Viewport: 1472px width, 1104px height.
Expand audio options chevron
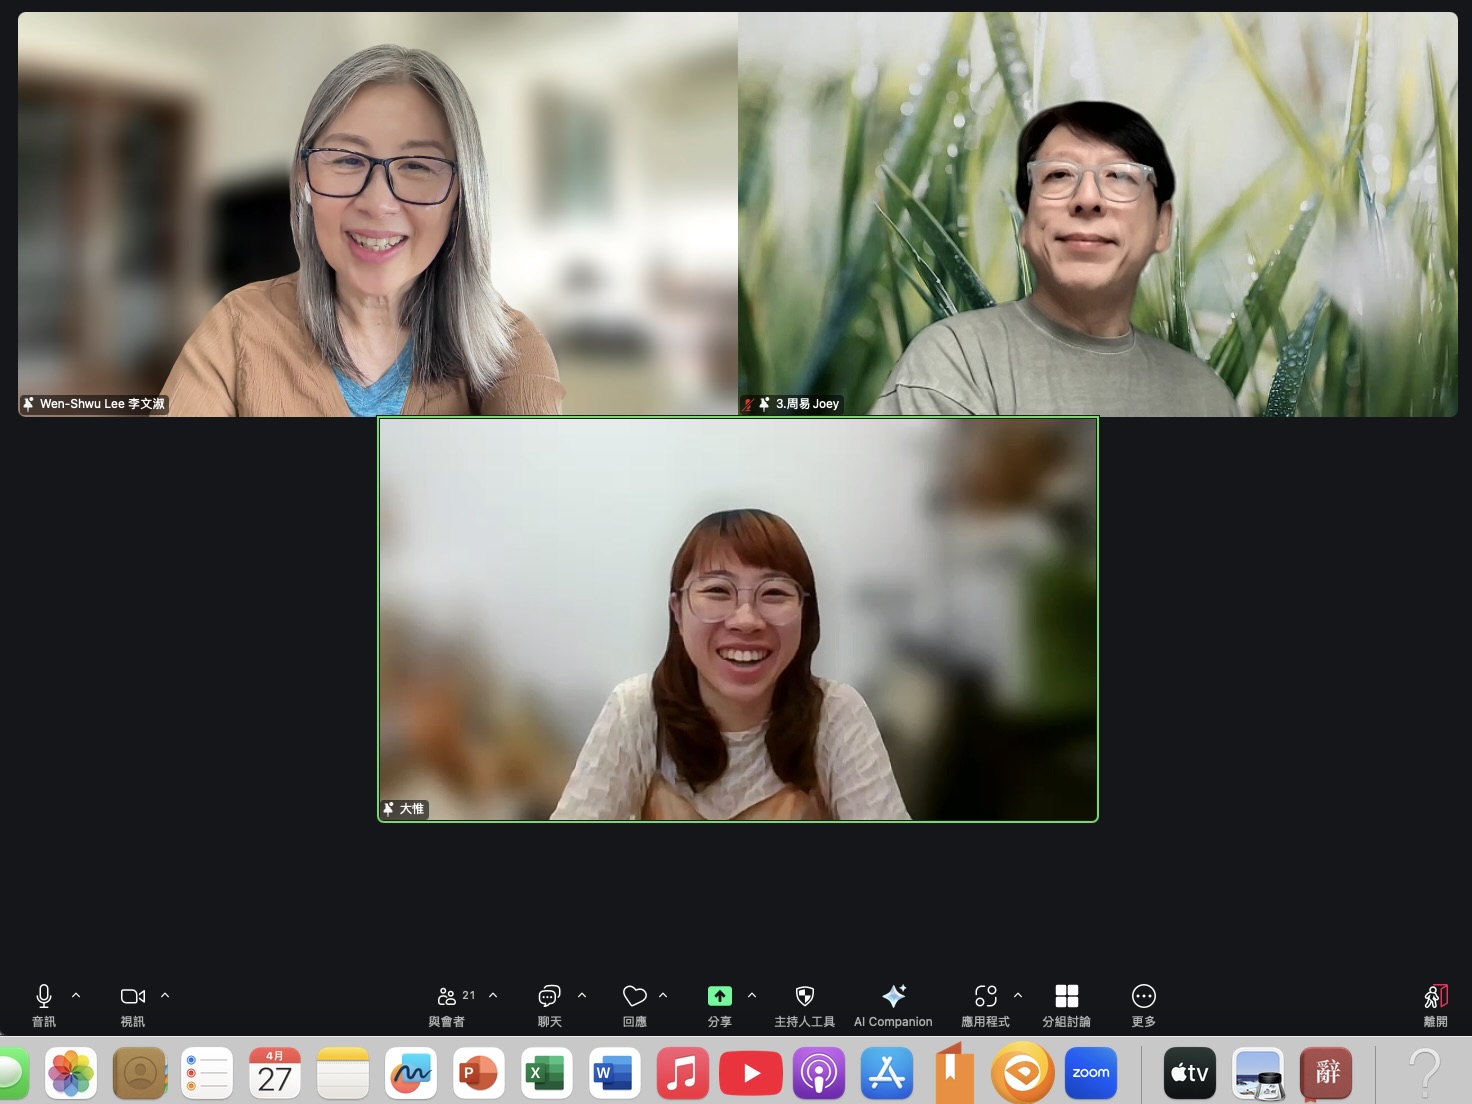coord(76,995)
